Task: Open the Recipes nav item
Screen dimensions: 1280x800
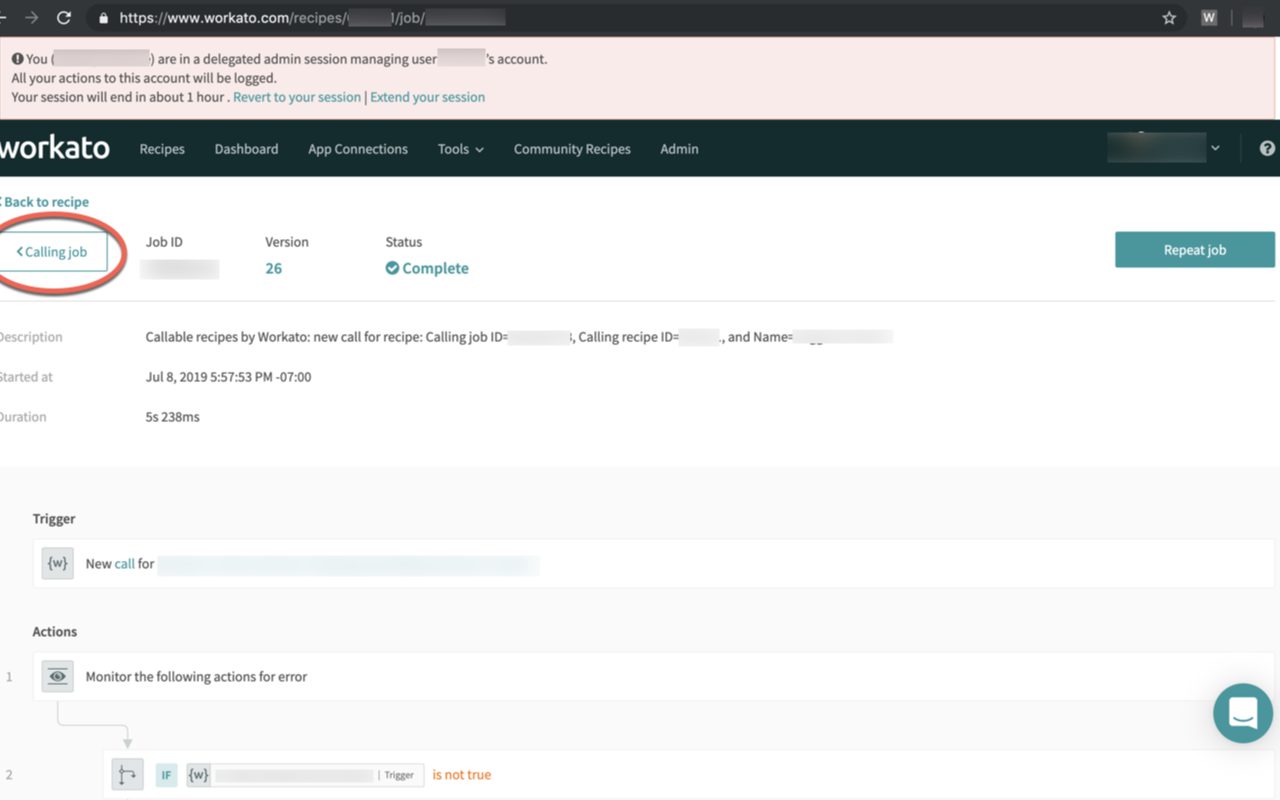Action: 162,149
